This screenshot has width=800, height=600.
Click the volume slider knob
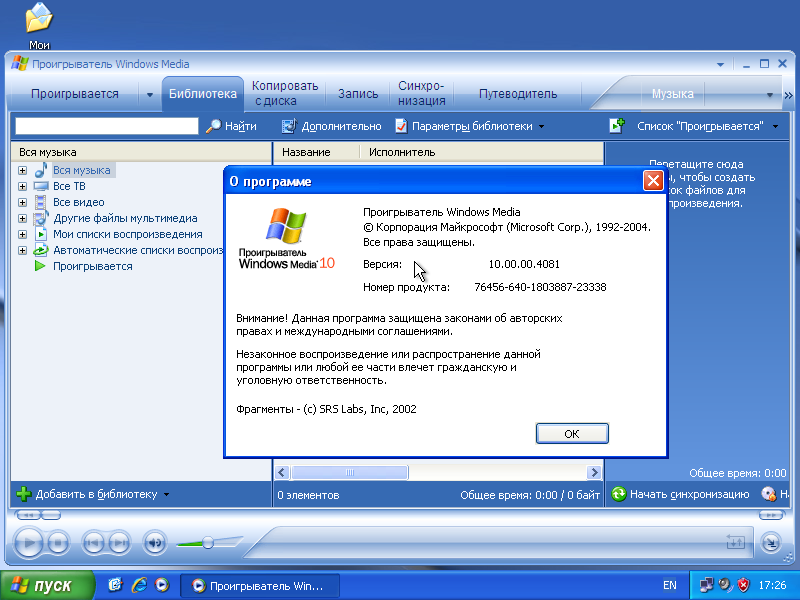click(208, 542)
